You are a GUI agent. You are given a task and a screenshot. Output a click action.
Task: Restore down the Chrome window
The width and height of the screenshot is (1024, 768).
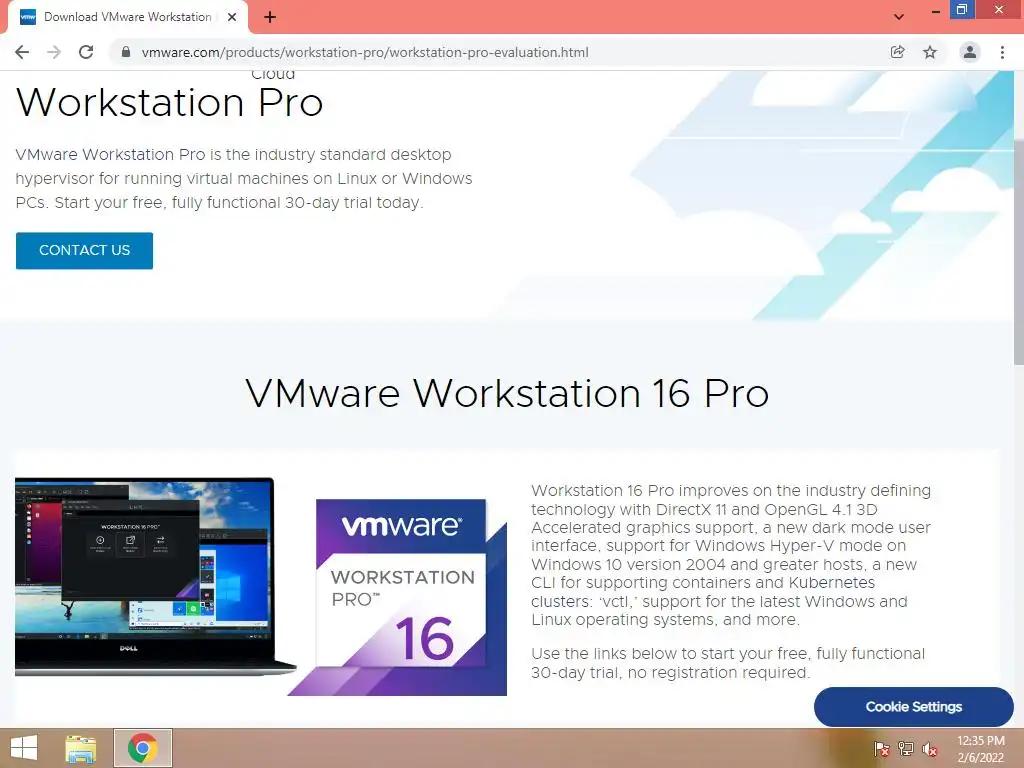pyautogui.click(x=961, y=10)
